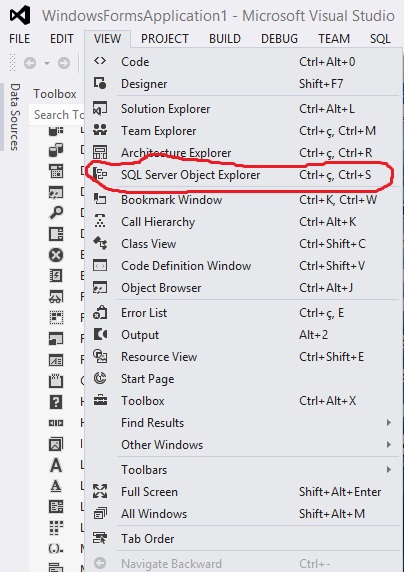
Task: Choose Class View menu entry
Action: tap(241, 243)
